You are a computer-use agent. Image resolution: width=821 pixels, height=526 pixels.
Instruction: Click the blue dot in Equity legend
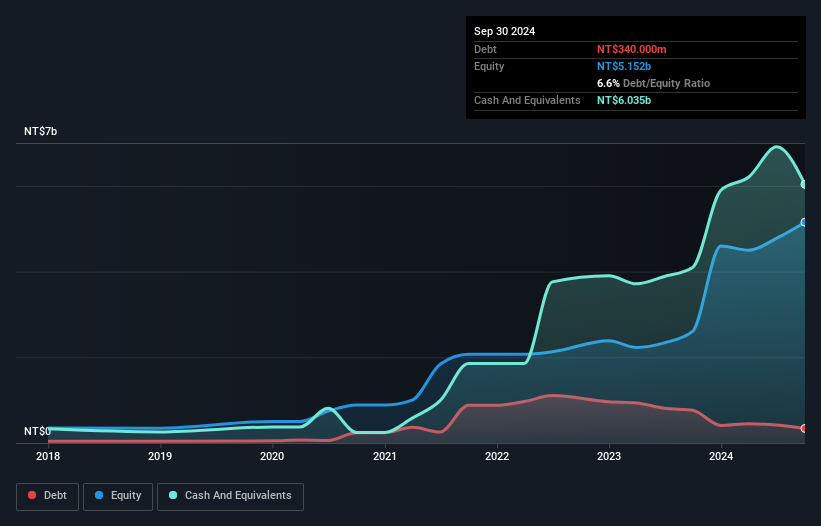(x=99, y=495)
